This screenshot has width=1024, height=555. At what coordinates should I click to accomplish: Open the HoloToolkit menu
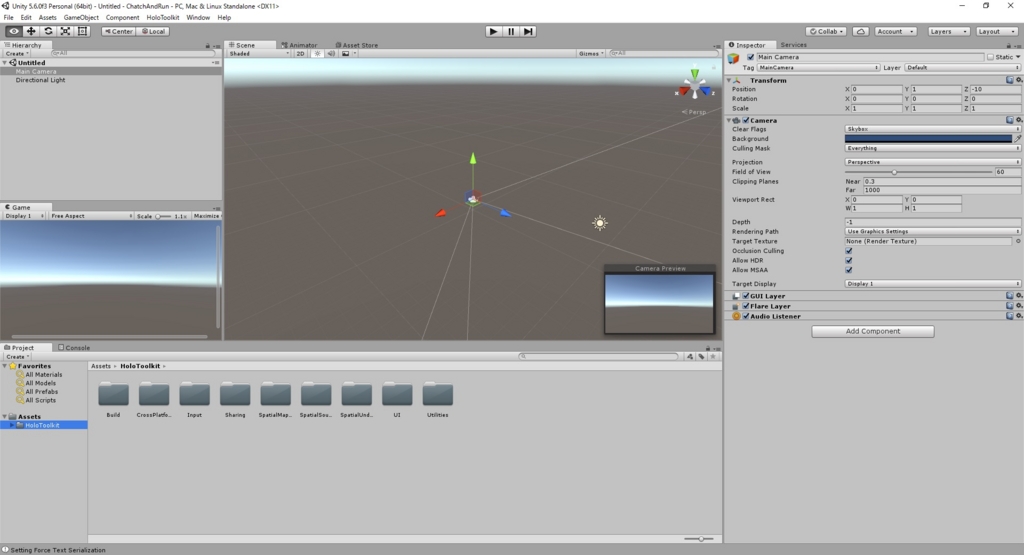point(163,18)
